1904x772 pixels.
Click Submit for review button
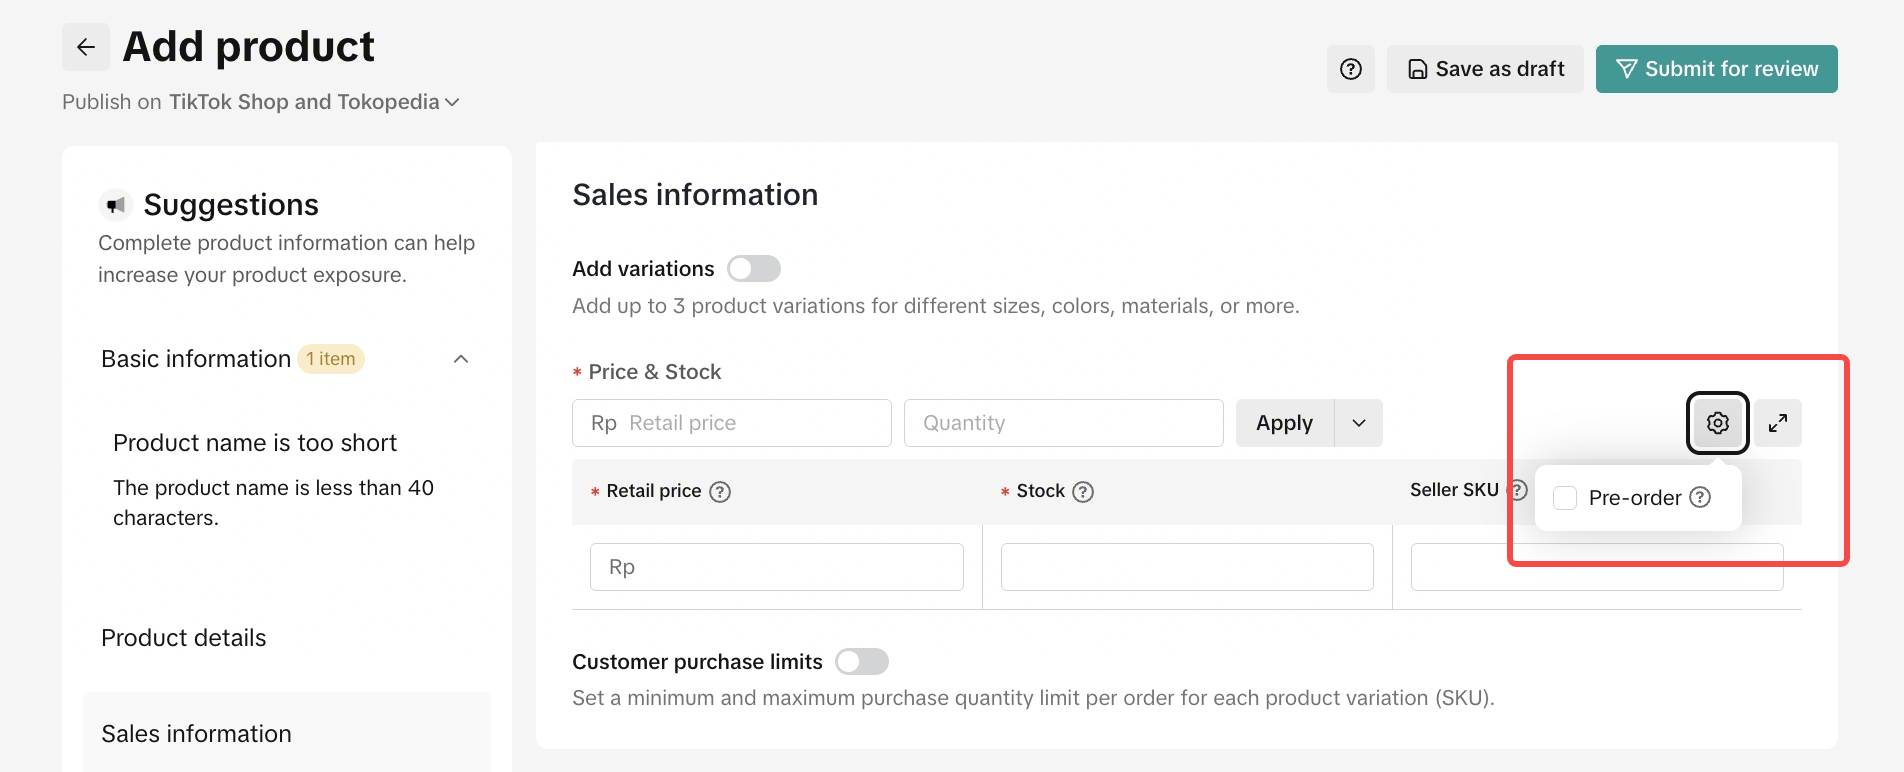(x=1716, y=69)
